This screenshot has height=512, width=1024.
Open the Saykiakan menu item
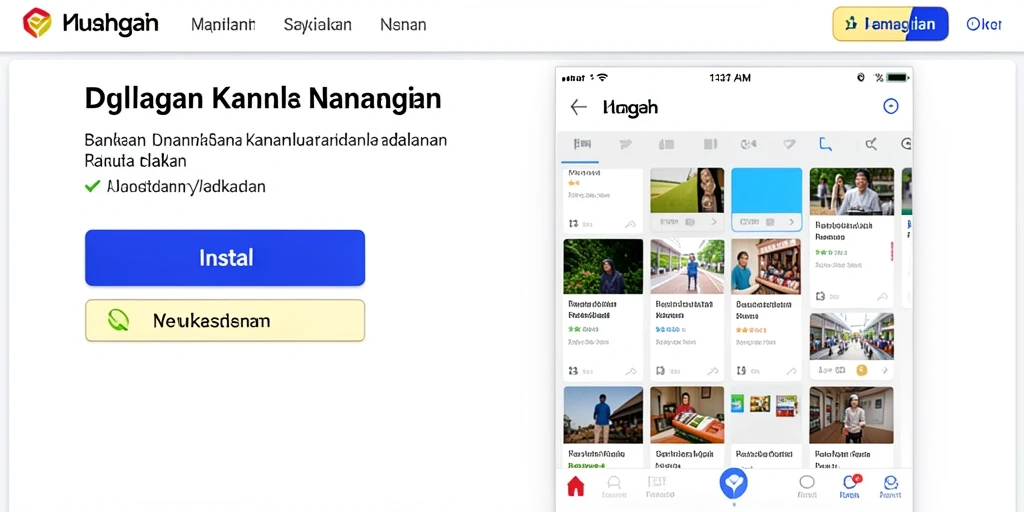coord(317,25)
